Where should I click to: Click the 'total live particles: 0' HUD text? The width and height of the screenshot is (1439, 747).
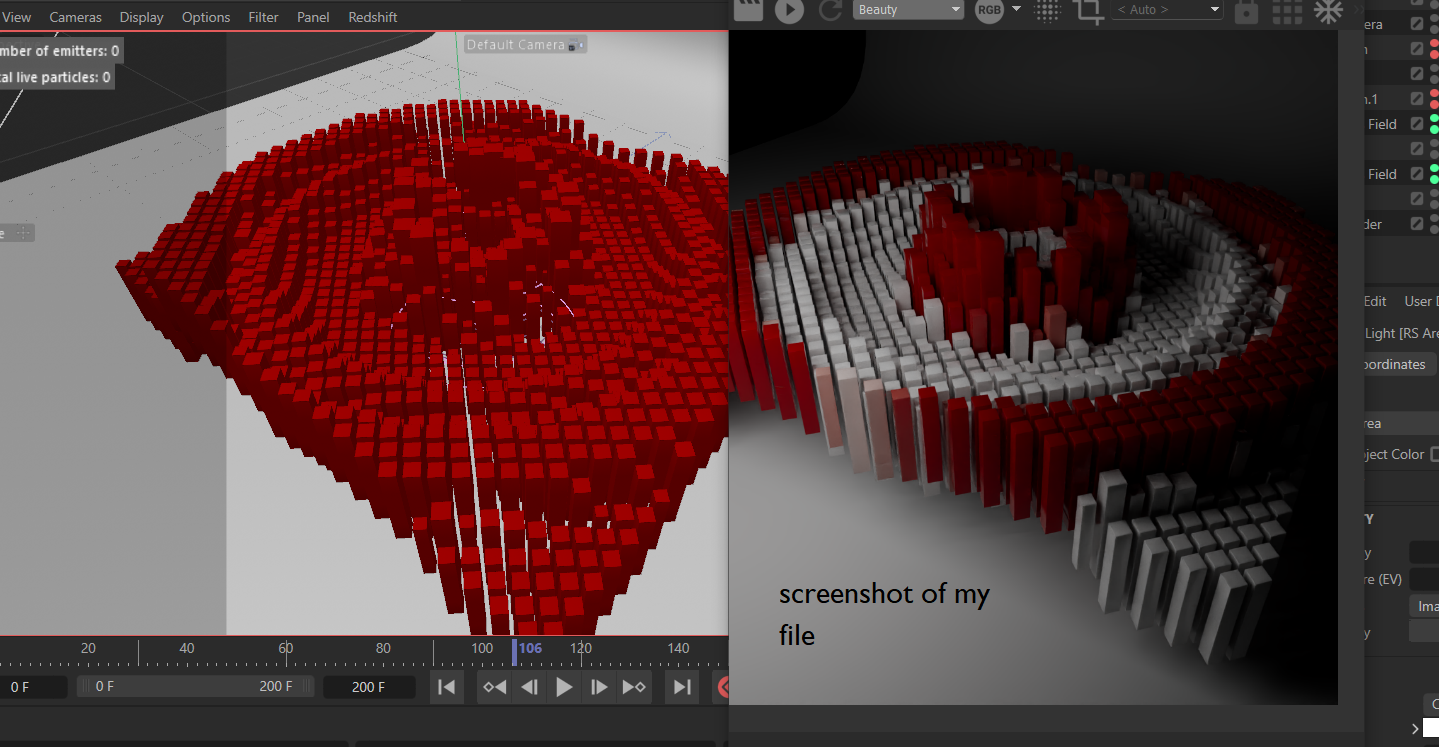tap(55, 77)
